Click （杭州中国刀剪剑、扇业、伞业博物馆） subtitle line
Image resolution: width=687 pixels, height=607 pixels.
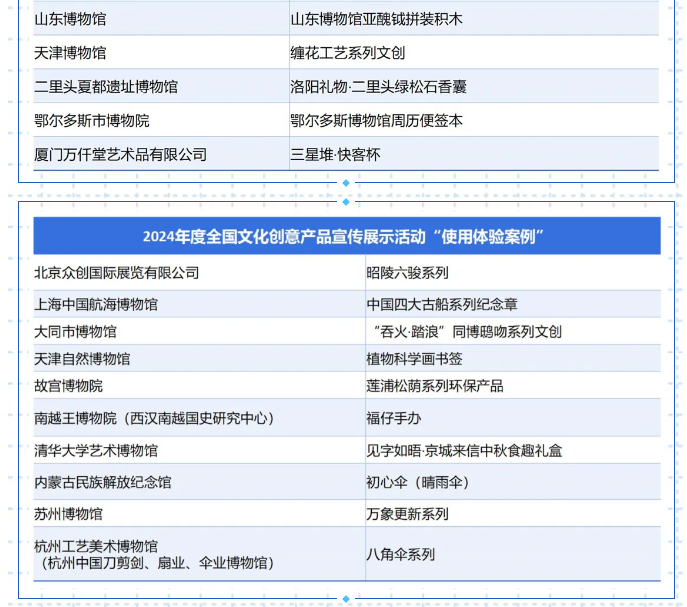157,563
